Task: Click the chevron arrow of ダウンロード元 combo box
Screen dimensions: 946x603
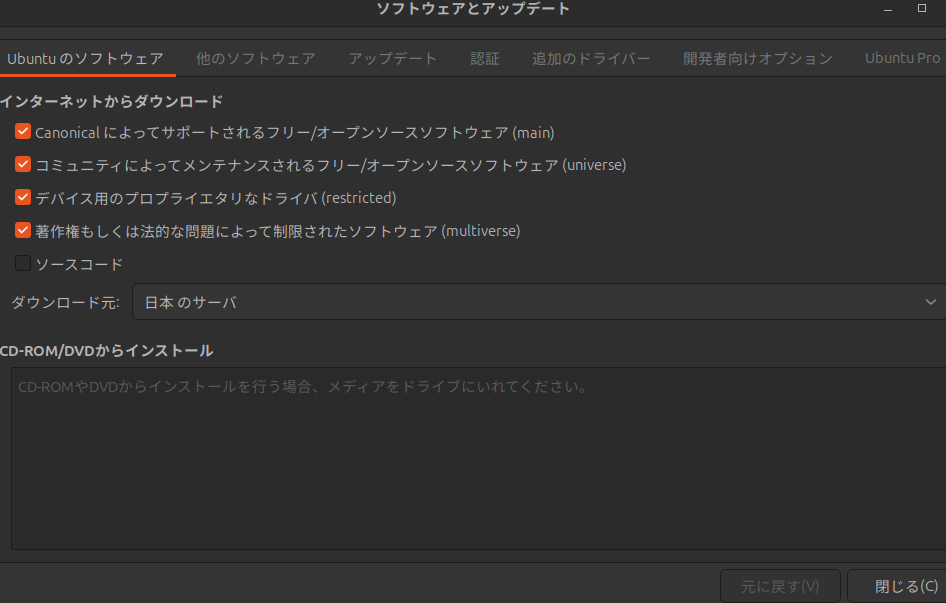Action: point(931,302)
